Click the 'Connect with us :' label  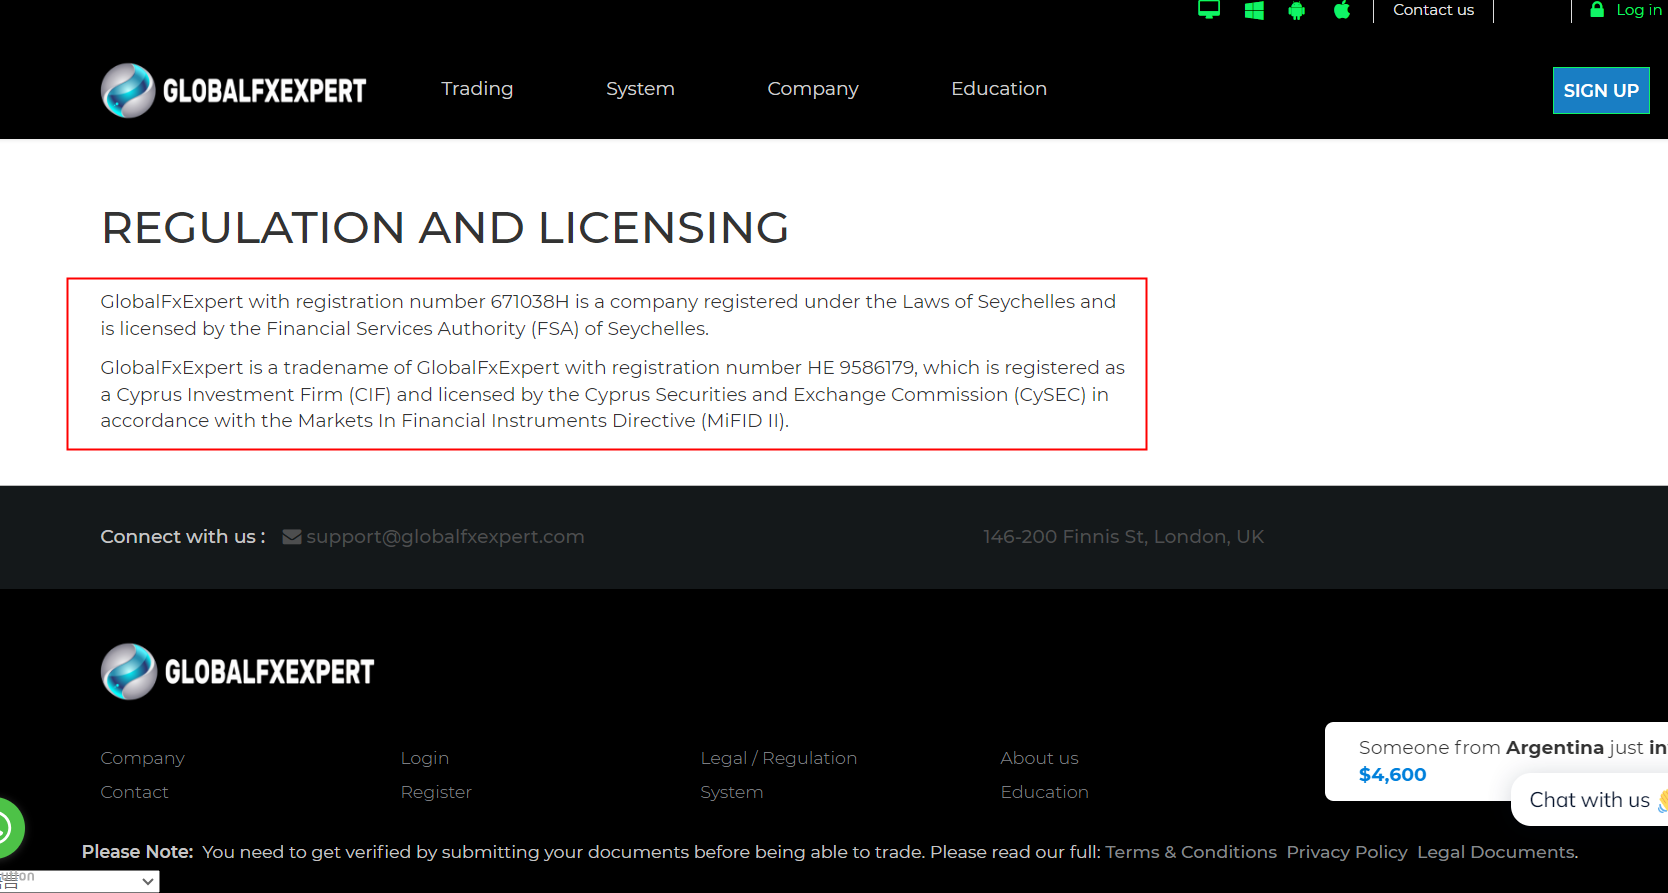pos(183,537)
